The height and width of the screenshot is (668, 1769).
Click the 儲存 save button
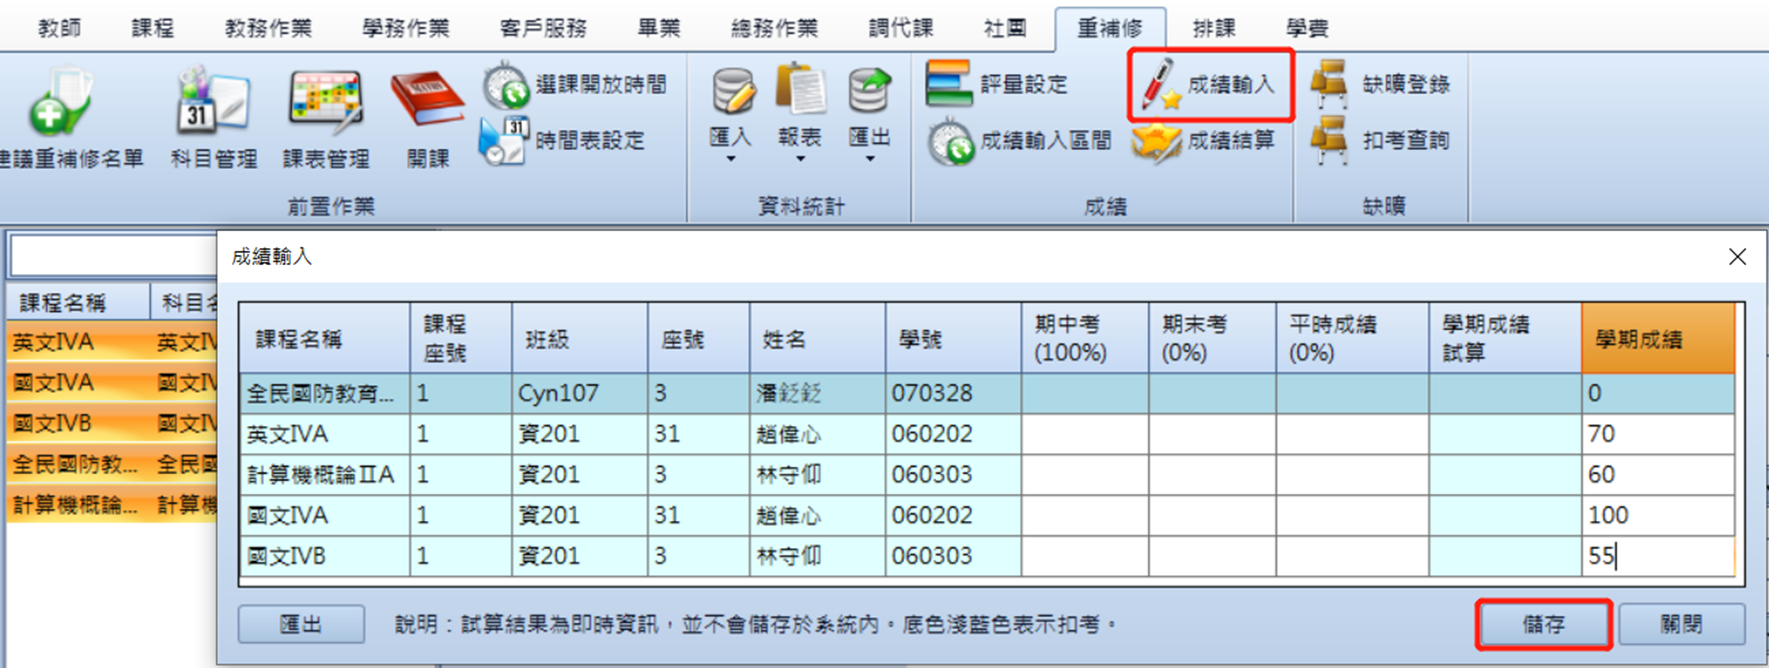coord(1543,625)
